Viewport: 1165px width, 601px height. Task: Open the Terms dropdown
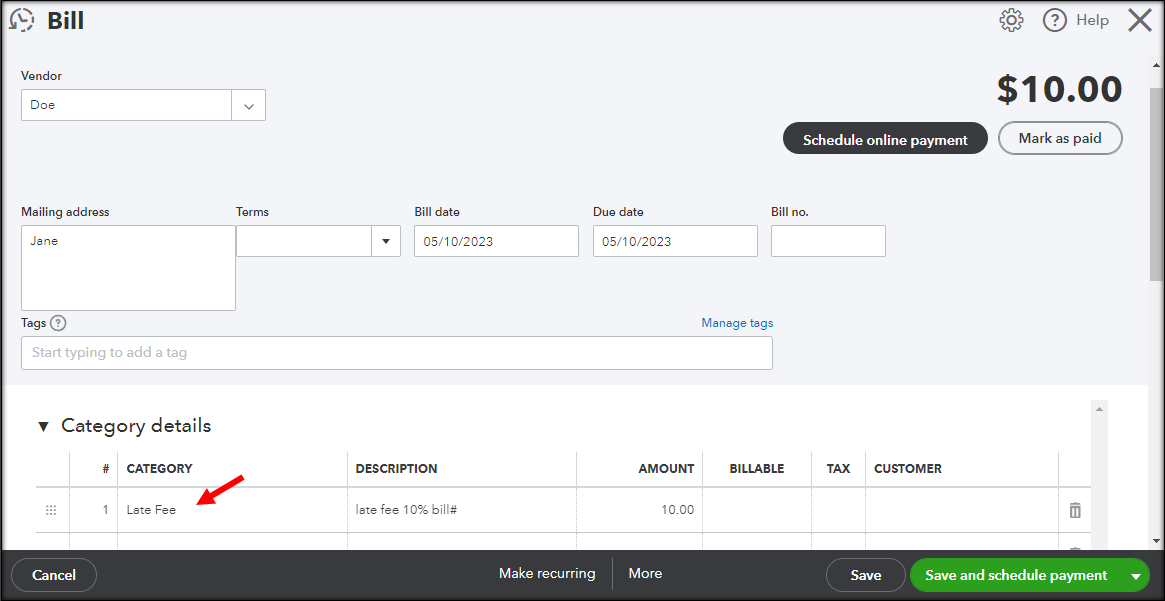coord(386,241)
